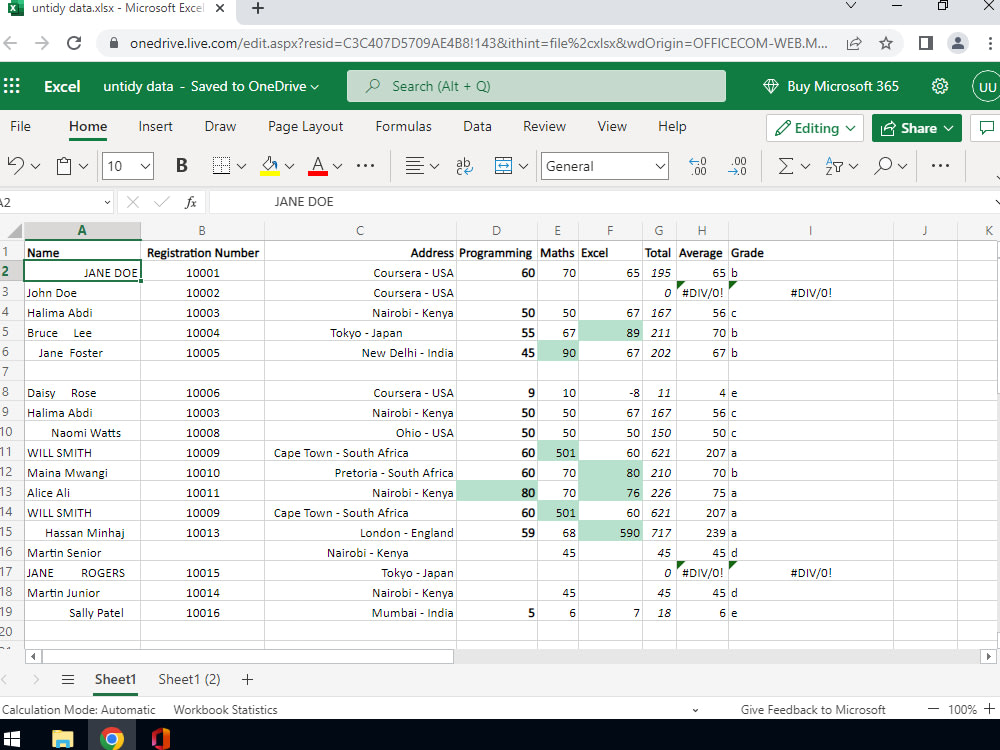Open the font color dropdown arrow

(338, 166)
